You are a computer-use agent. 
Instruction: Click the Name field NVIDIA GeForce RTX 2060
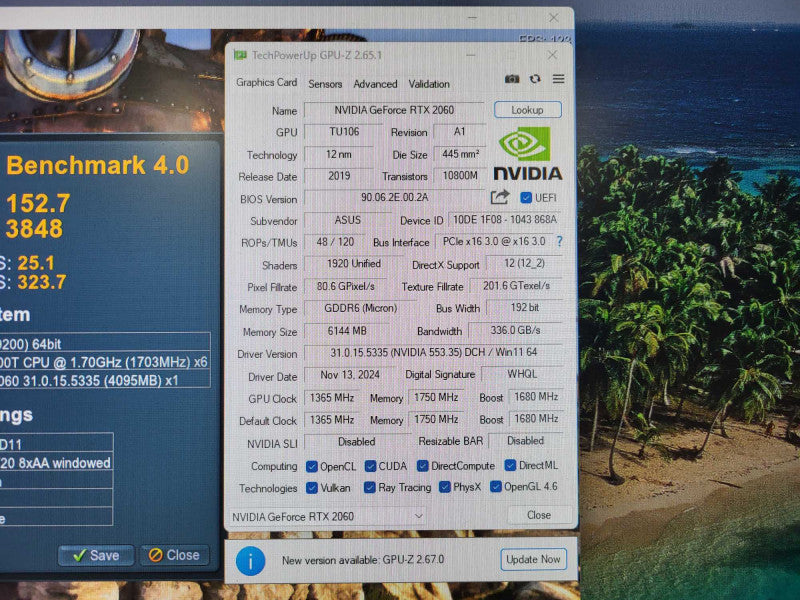coord(394,110)
